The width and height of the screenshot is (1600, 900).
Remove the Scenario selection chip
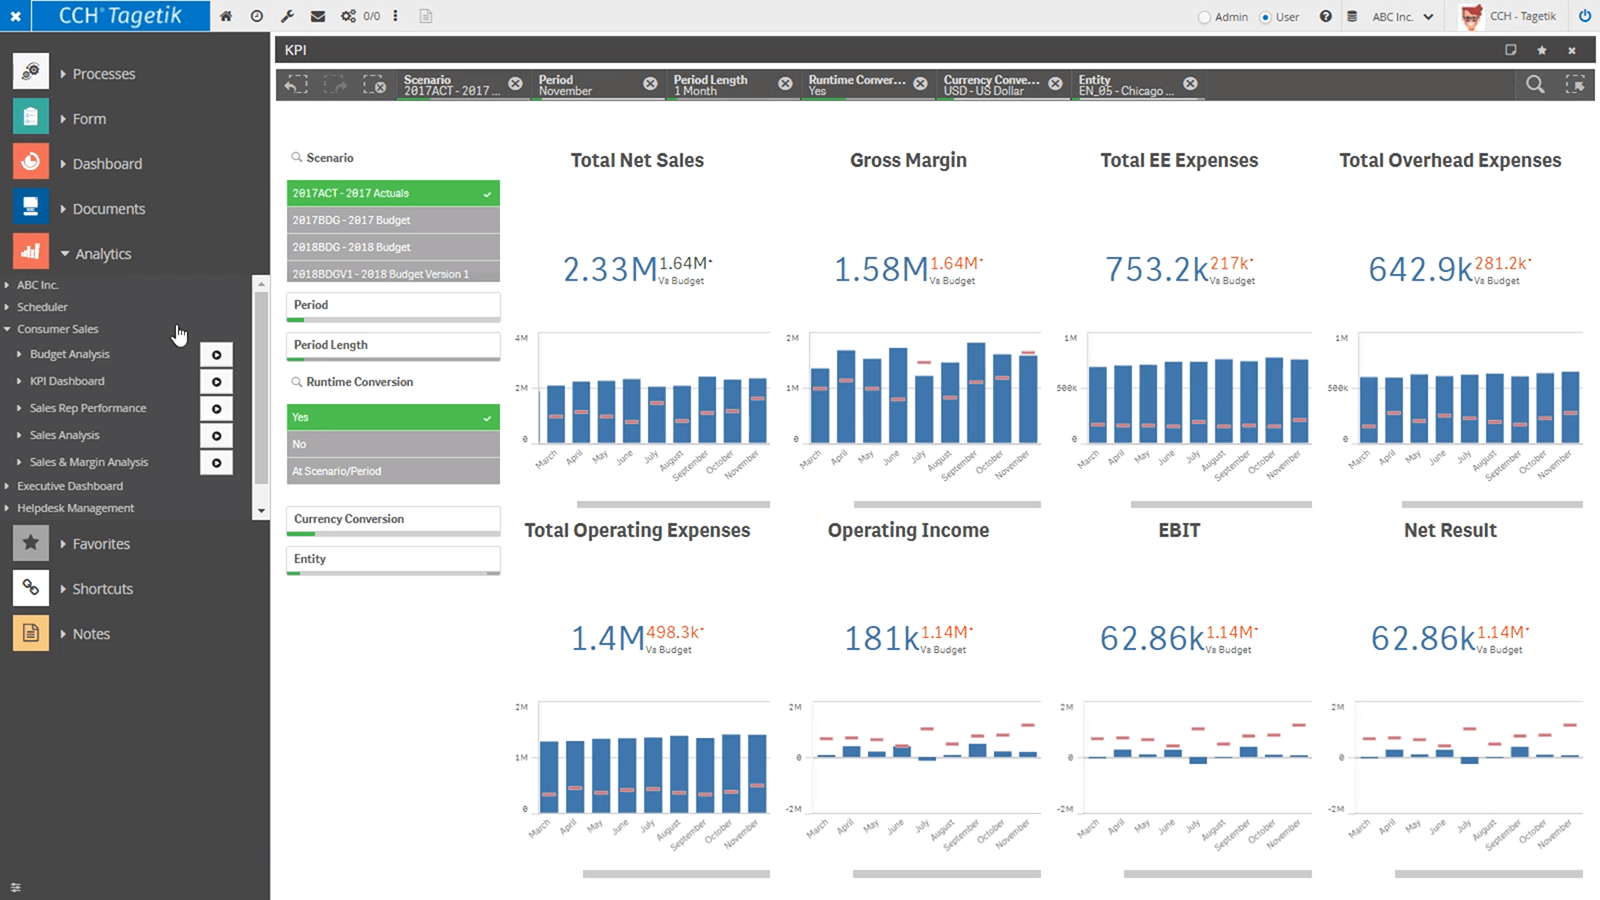tap(515, 84)
